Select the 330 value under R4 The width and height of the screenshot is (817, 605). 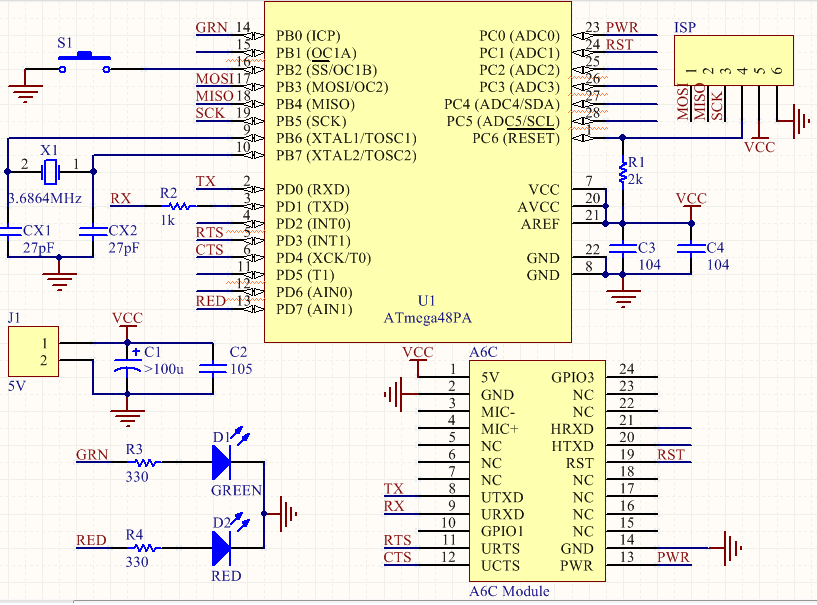click(137, 562)
